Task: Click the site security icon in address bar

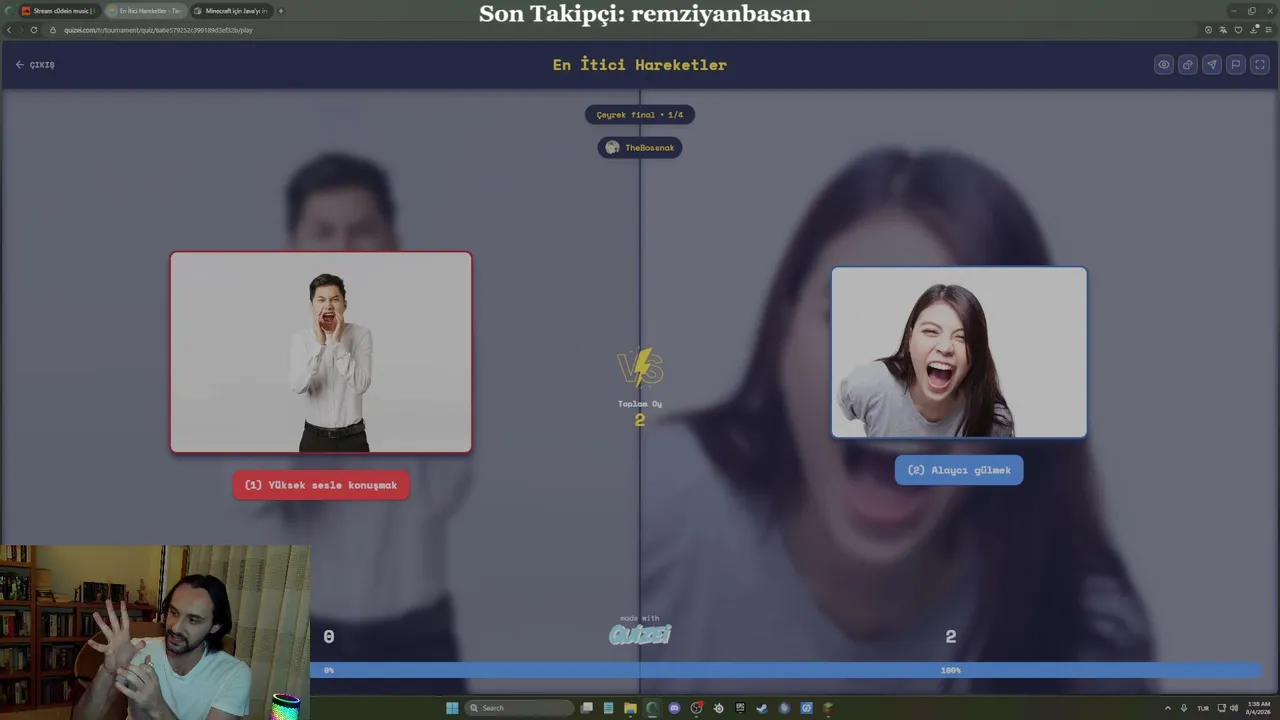Action: click(53, 30)
